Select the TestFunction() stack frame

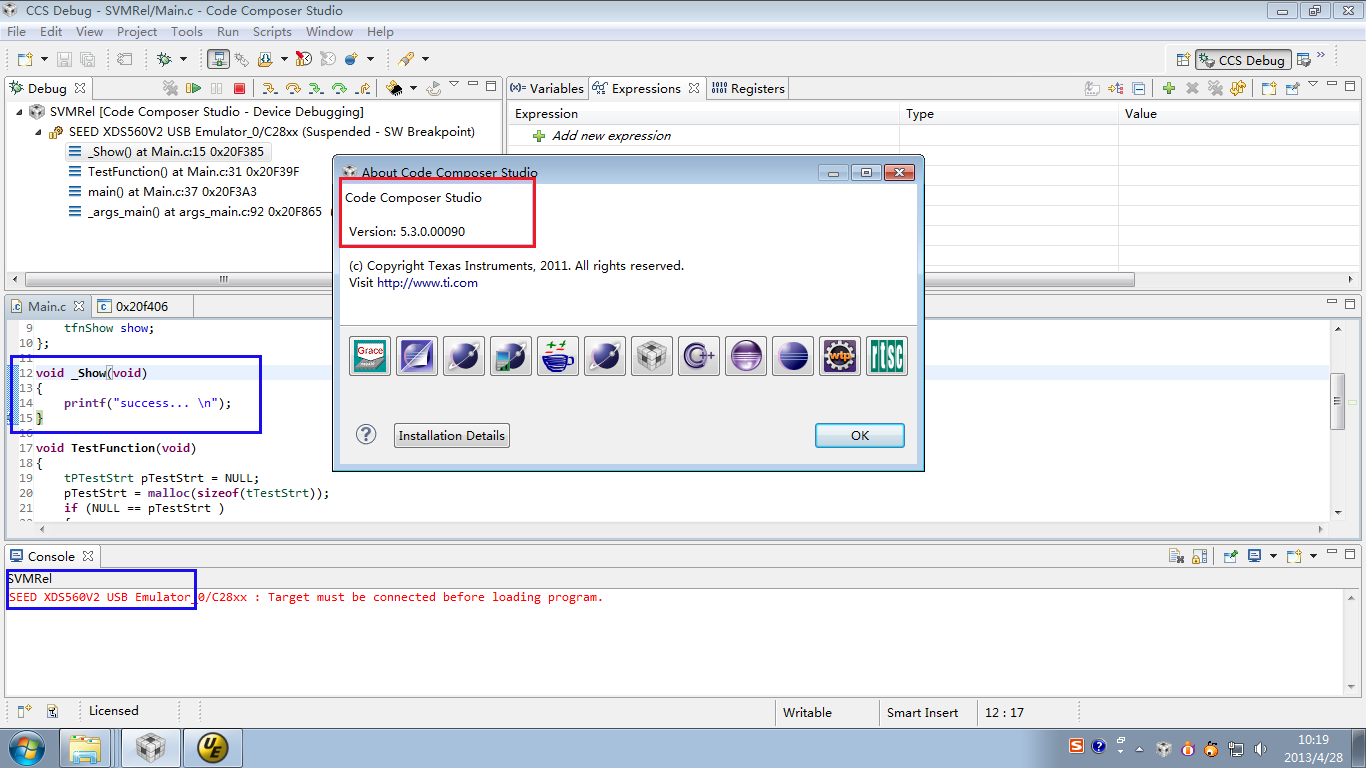[x=192, y=172]
